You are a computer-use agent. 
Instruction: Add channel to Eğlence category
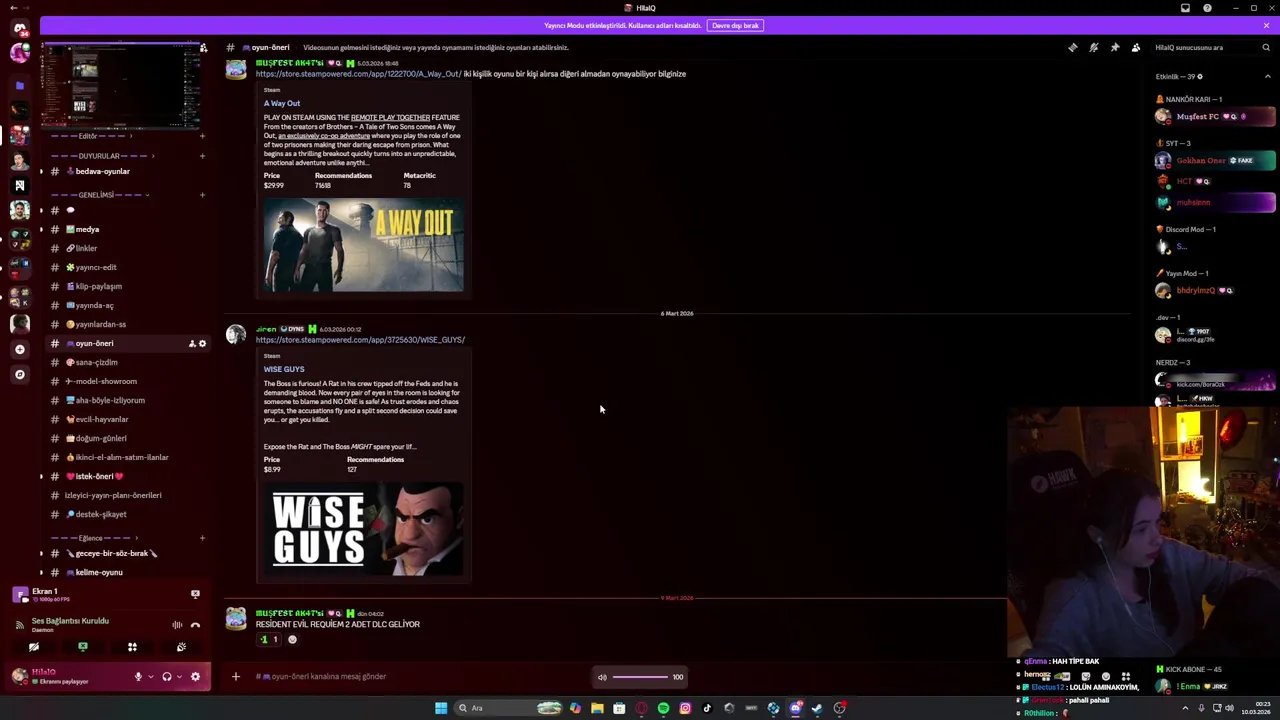coord(202,538)
